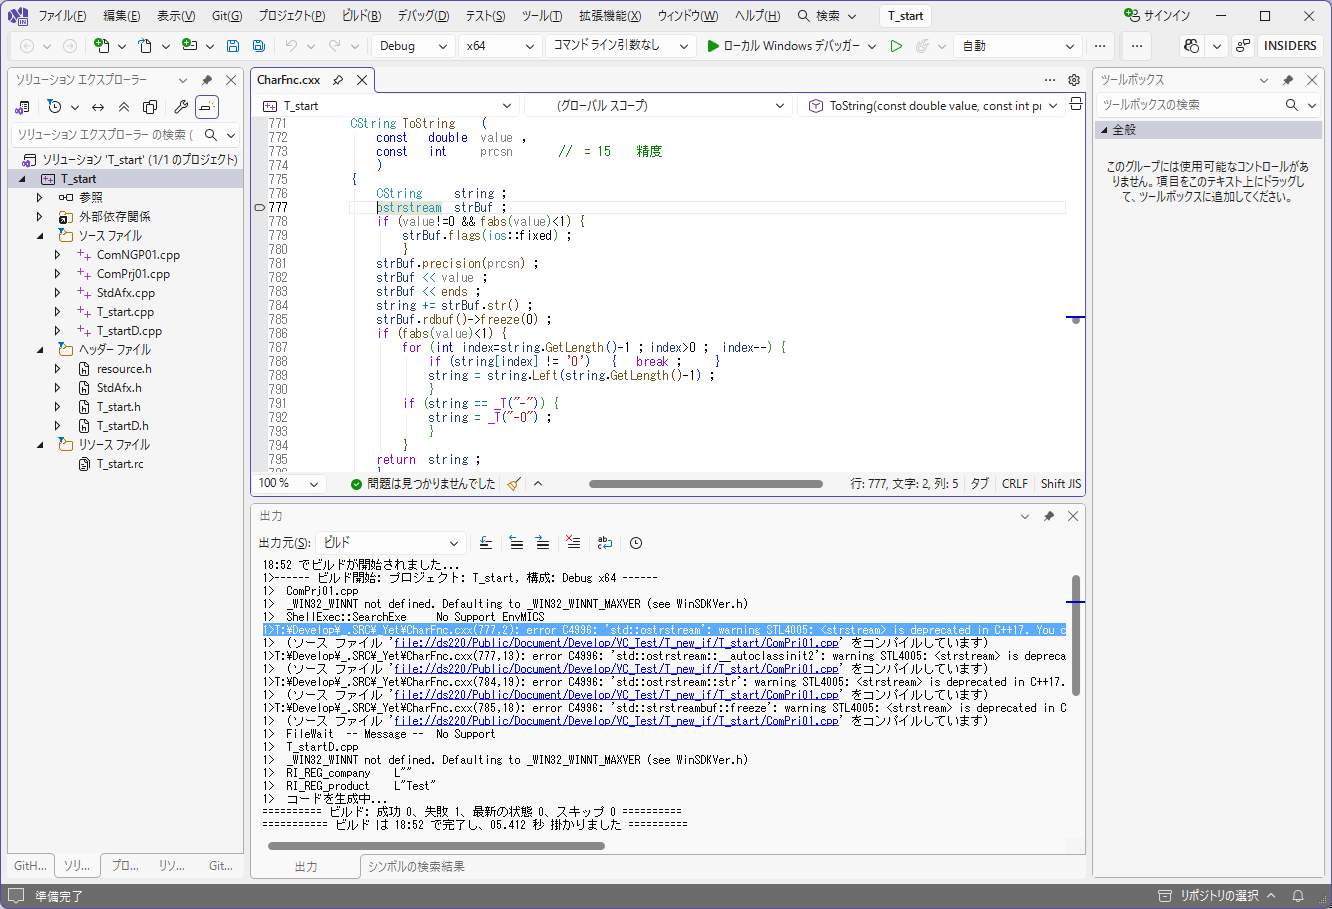Click Find Message in Code icon in Output
1332x909 pixels.
(486, 543)
